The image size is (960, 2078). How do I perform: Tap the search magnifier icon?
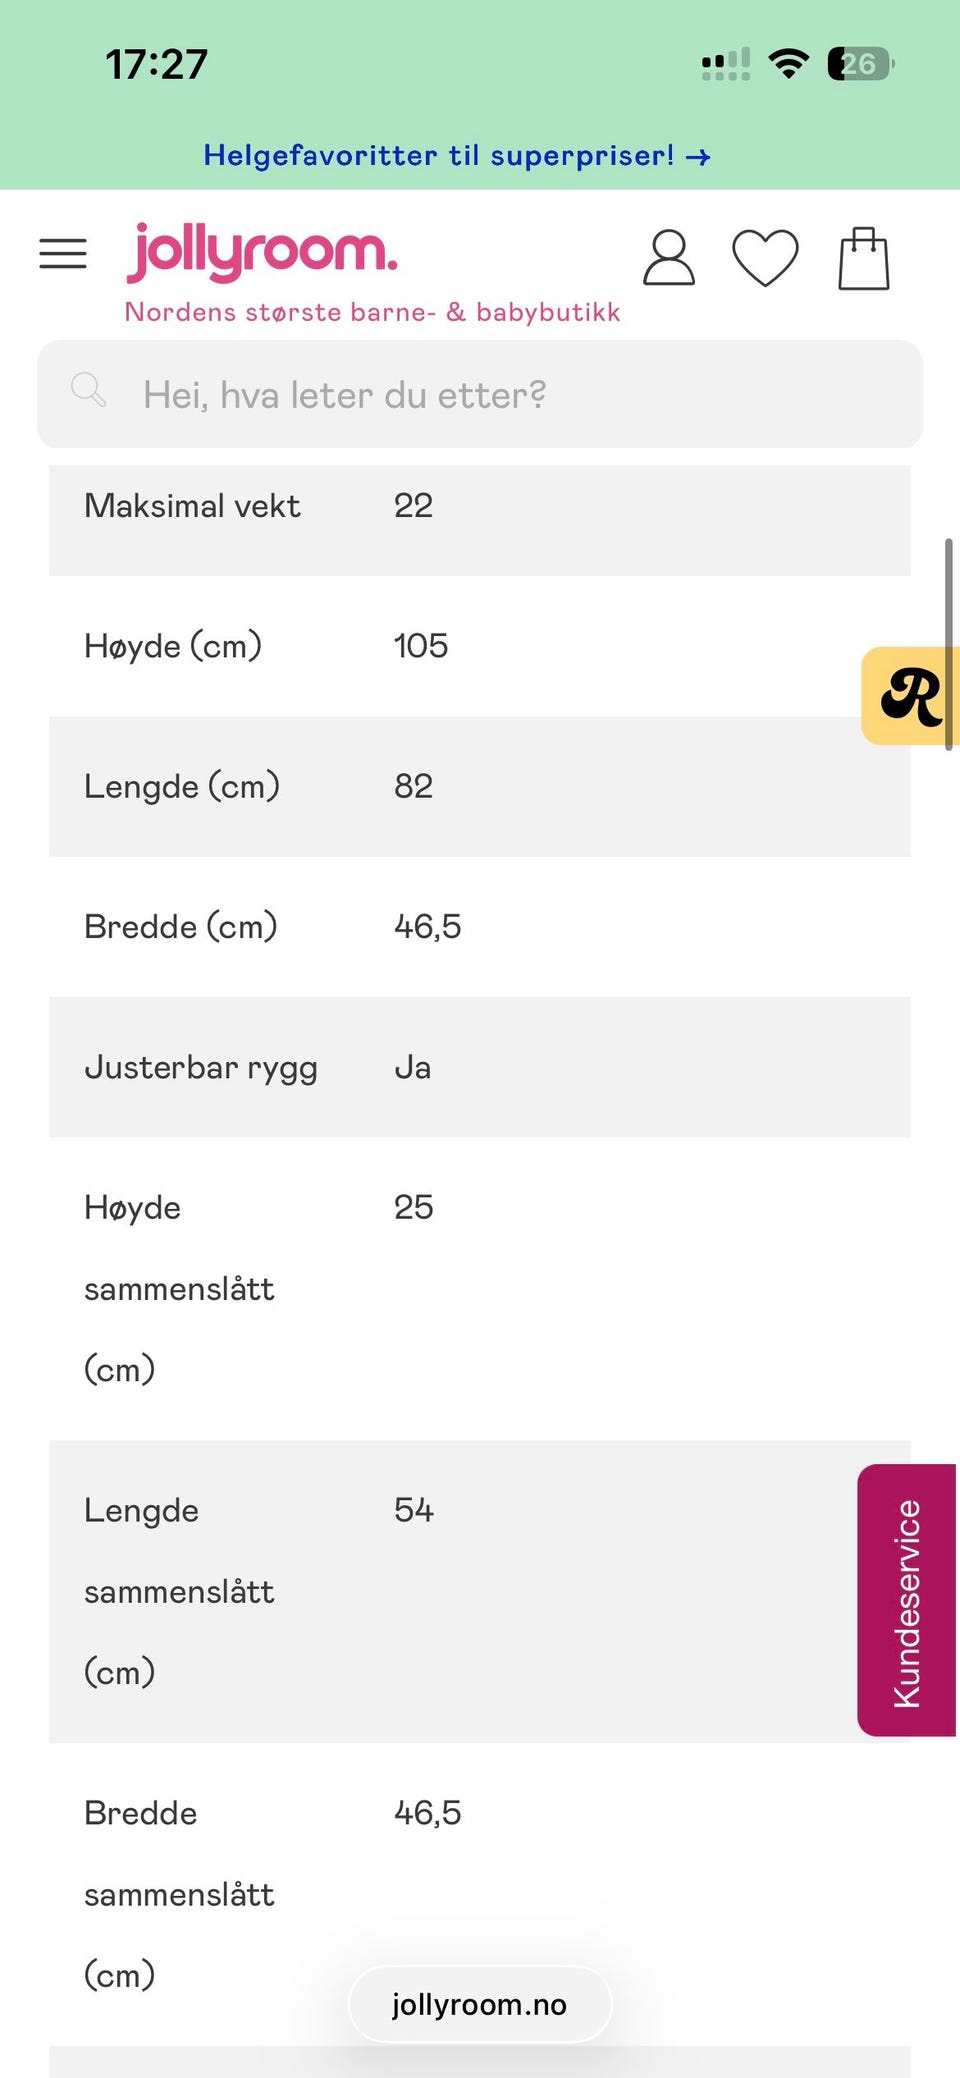coord(88,389)
